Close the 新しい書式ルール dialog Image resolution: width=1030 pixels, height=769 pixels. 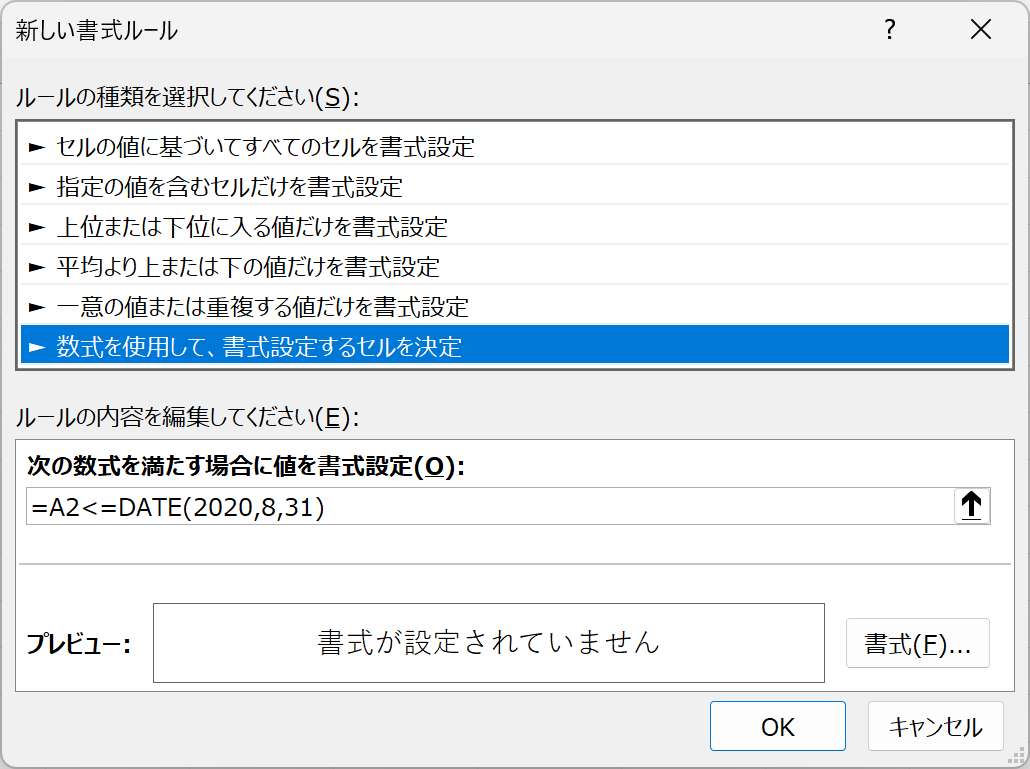pos(981,30)
